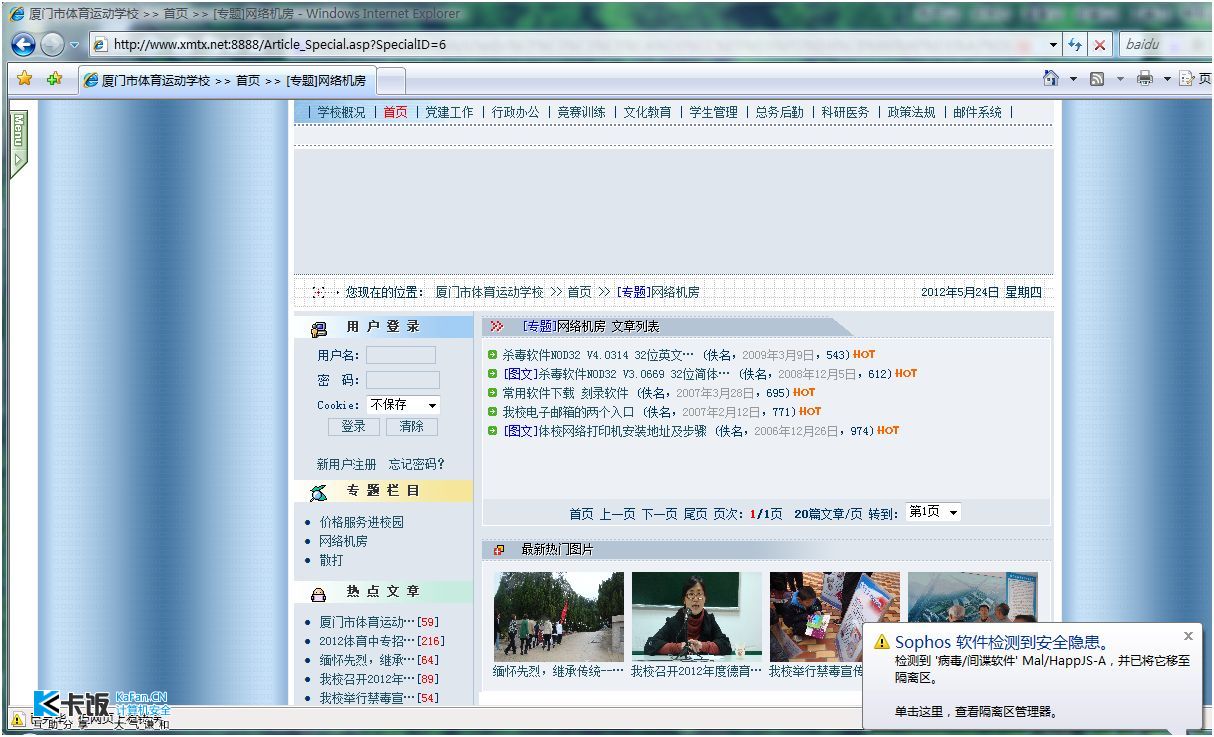Open 价格服务进校园 special topic
The height and width of the screenshot is (737, 1214).
click(361, 522)
